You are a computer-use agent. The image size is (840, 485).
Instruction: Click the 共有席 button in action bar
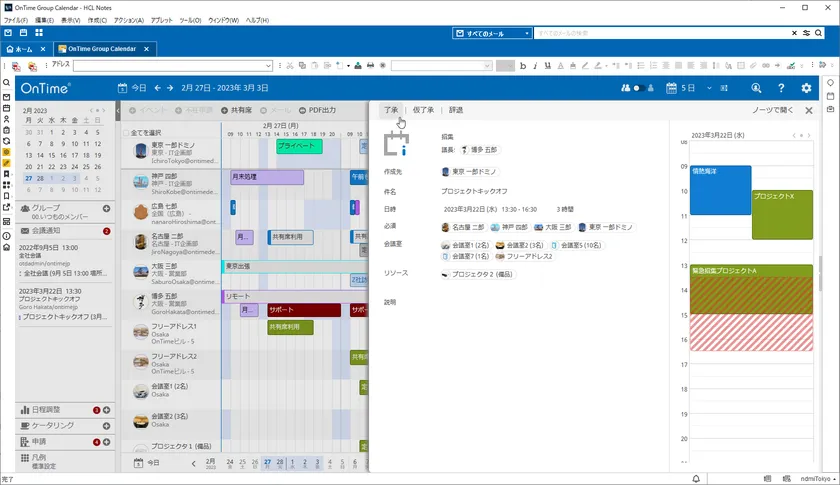pos(236,110)
